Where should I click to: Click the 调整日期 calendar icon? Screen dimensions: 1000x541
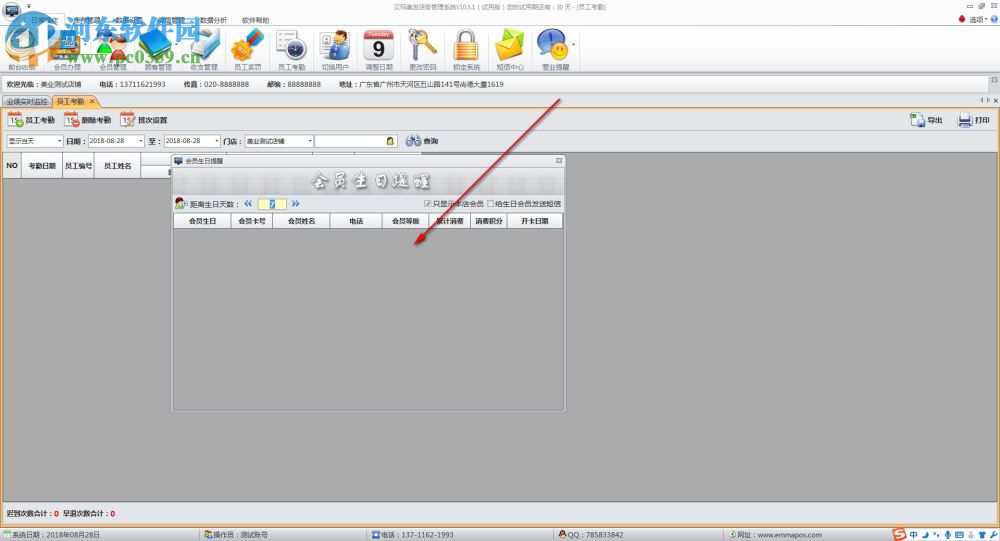click(379, 49)
